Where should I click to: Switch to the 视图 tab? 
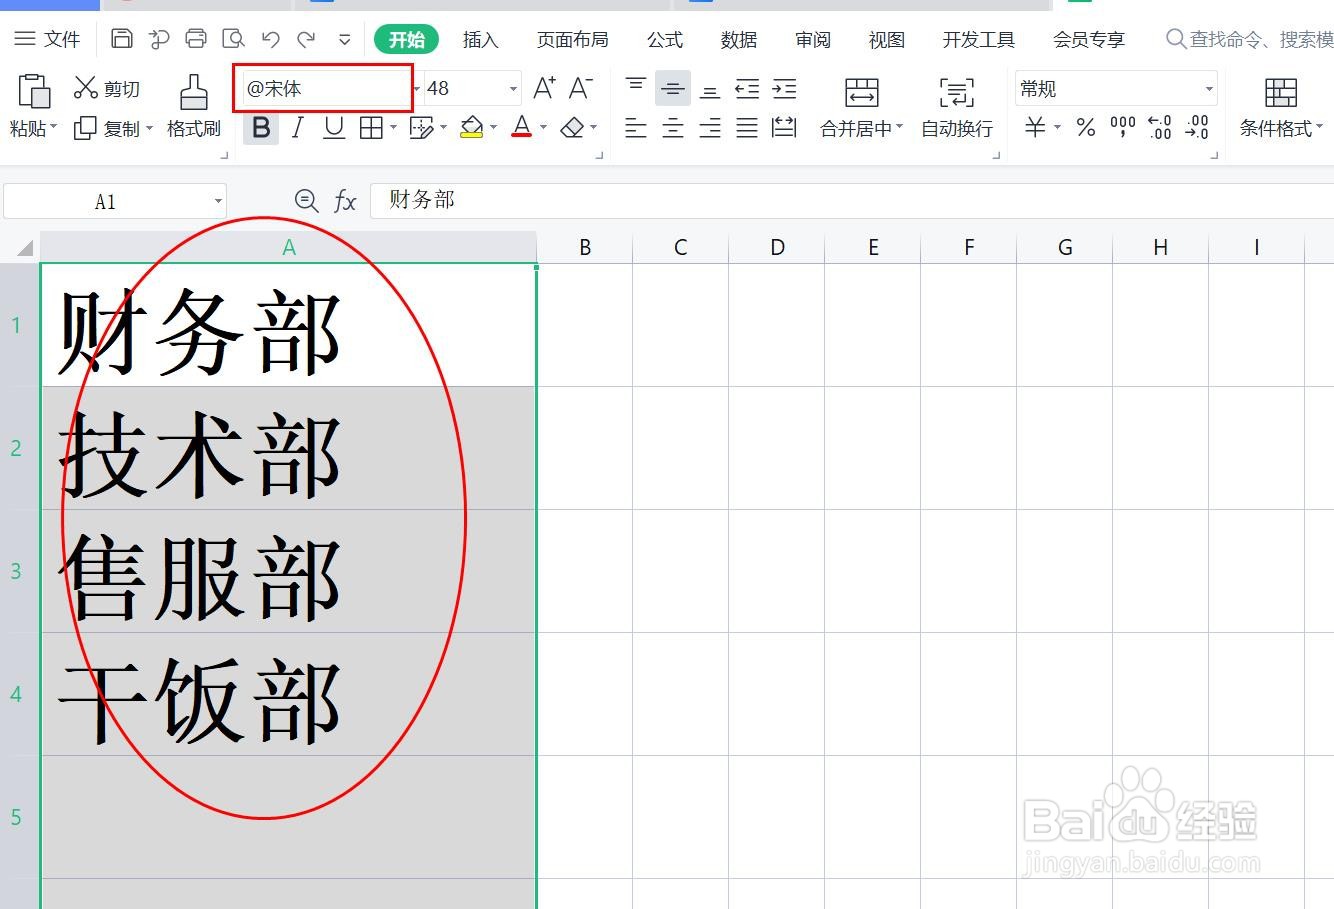[x=886, y=39]
